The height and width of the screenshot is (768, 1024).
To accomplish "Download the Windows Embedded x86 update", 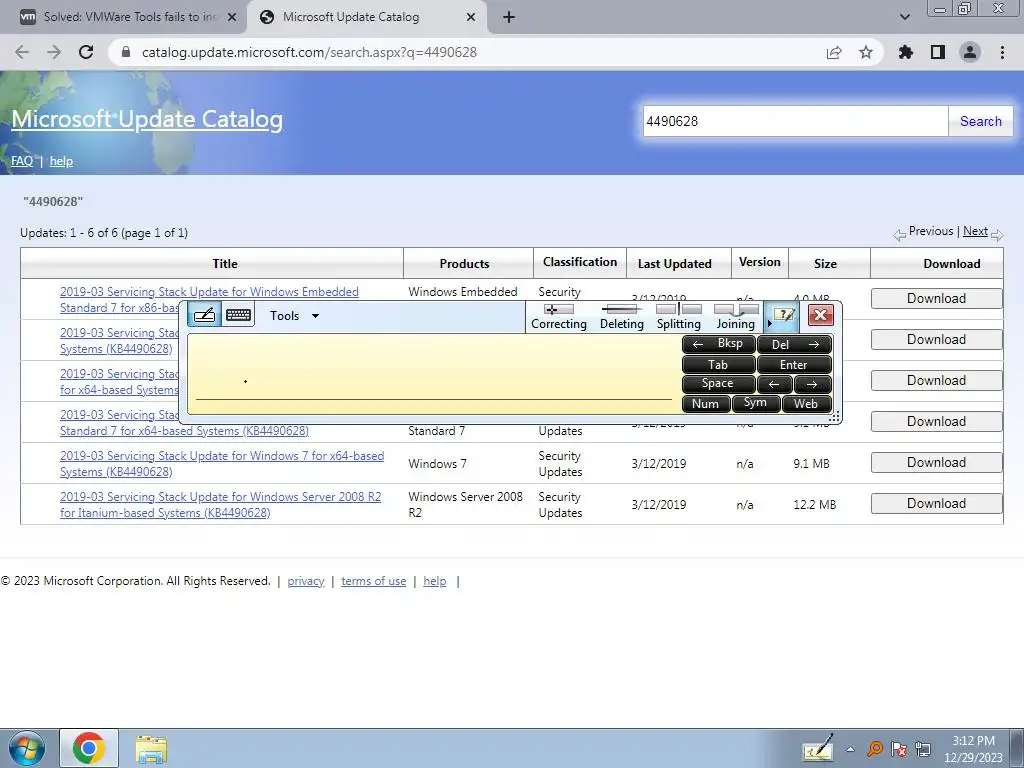I will tap(936, 298).
